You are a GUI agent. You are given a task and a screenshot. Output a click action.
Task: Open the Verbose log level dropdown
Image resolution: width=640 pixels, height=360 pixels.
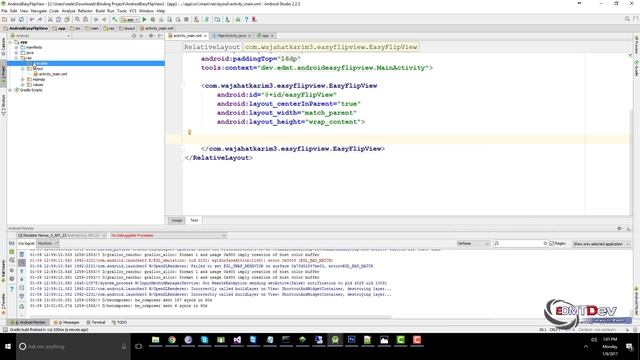click(473, 244)
